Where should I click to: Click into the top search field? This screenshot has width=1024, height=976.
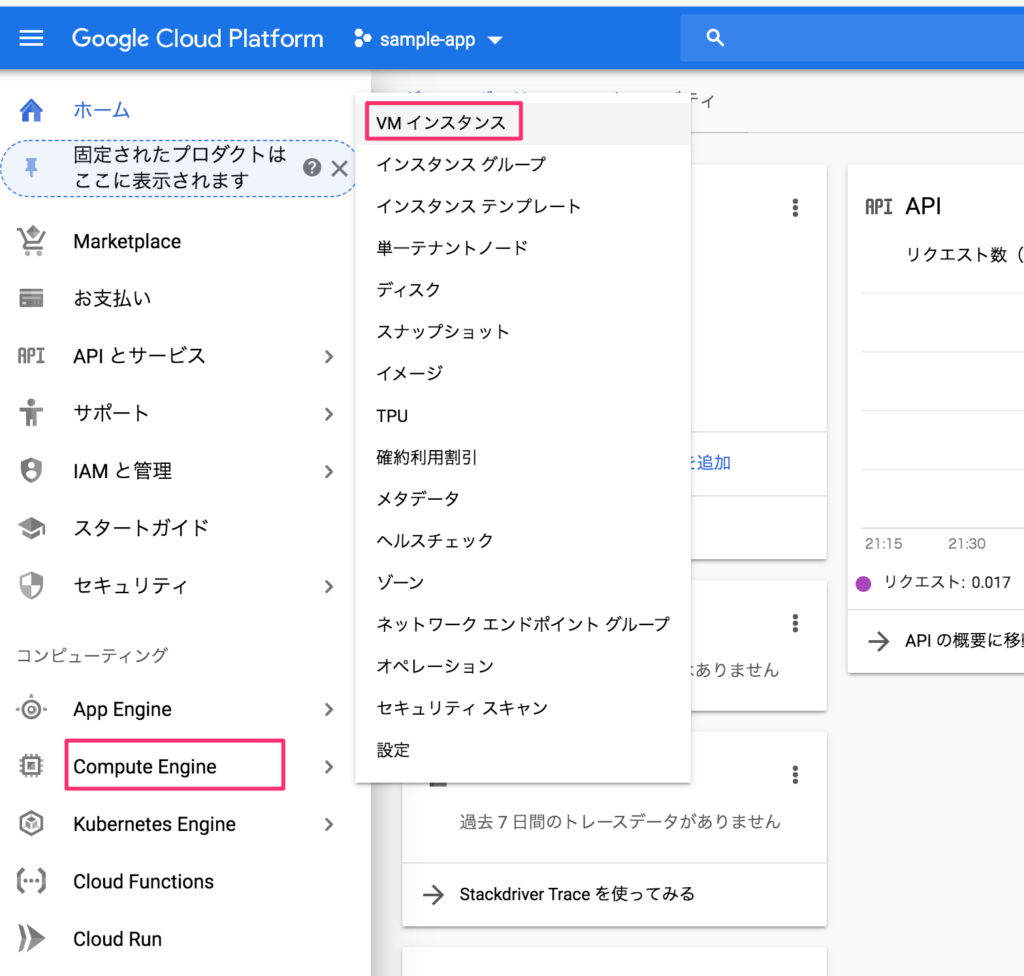852,38
